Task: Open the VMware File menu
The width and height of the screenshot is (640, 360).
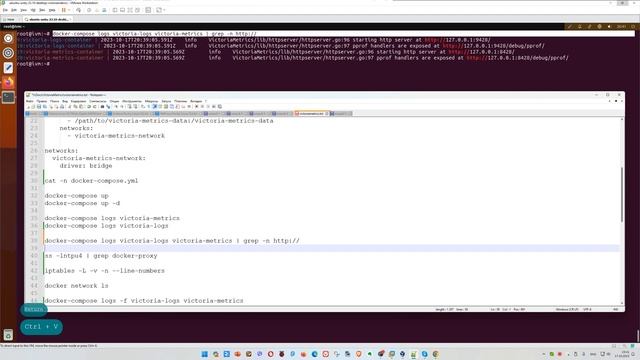Action: pos(5,10)
